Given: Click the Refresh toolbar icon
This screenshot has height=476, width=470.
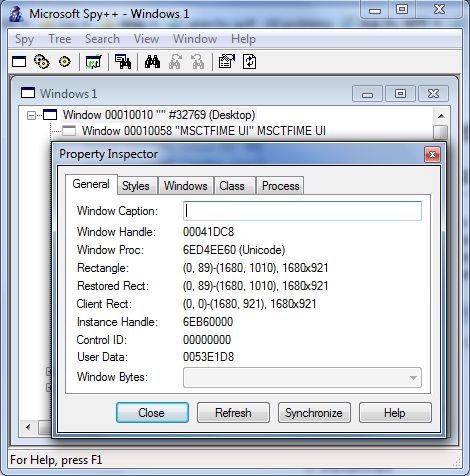Looking at the screenshot, I should pos(250,62).
